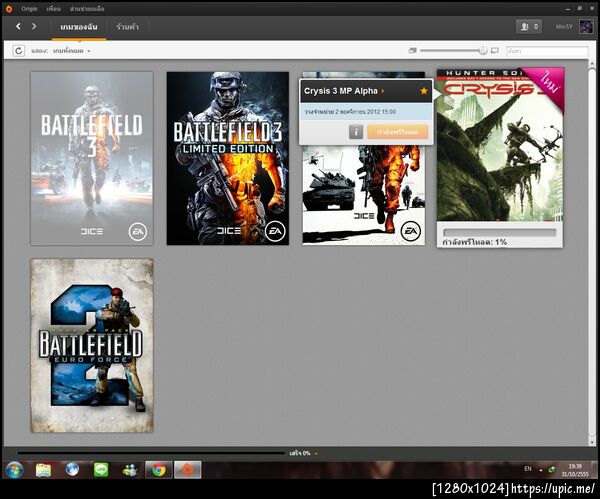Select Battlefield 3 Limited Edition tile
Screen dimensions: 600x499
pyautogui.click(x=228, y=158)
